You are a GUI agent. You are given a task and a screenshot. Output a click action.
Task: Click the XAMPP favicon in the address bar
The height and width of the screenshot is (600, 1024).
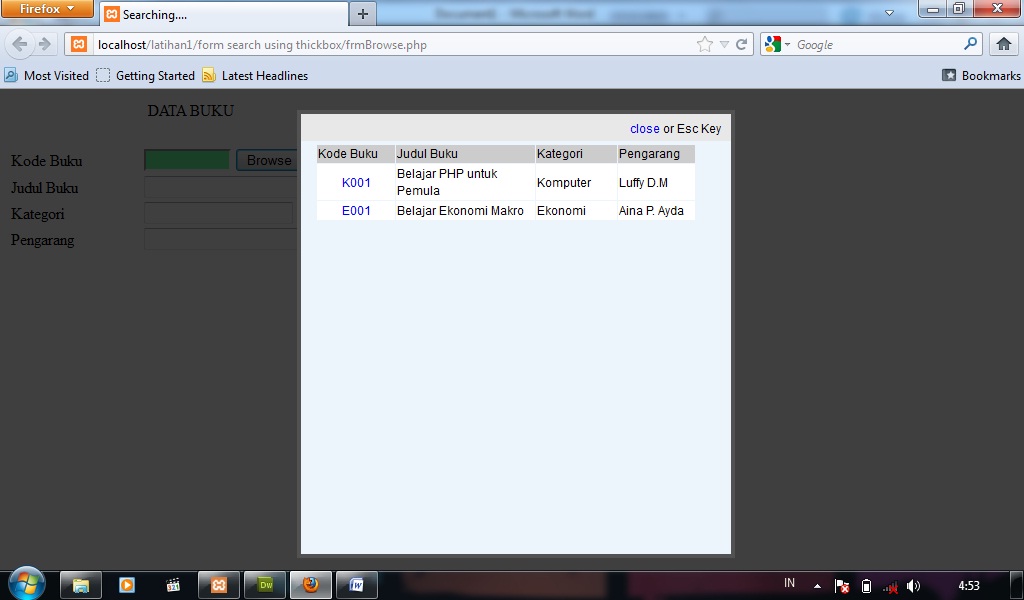78,44
